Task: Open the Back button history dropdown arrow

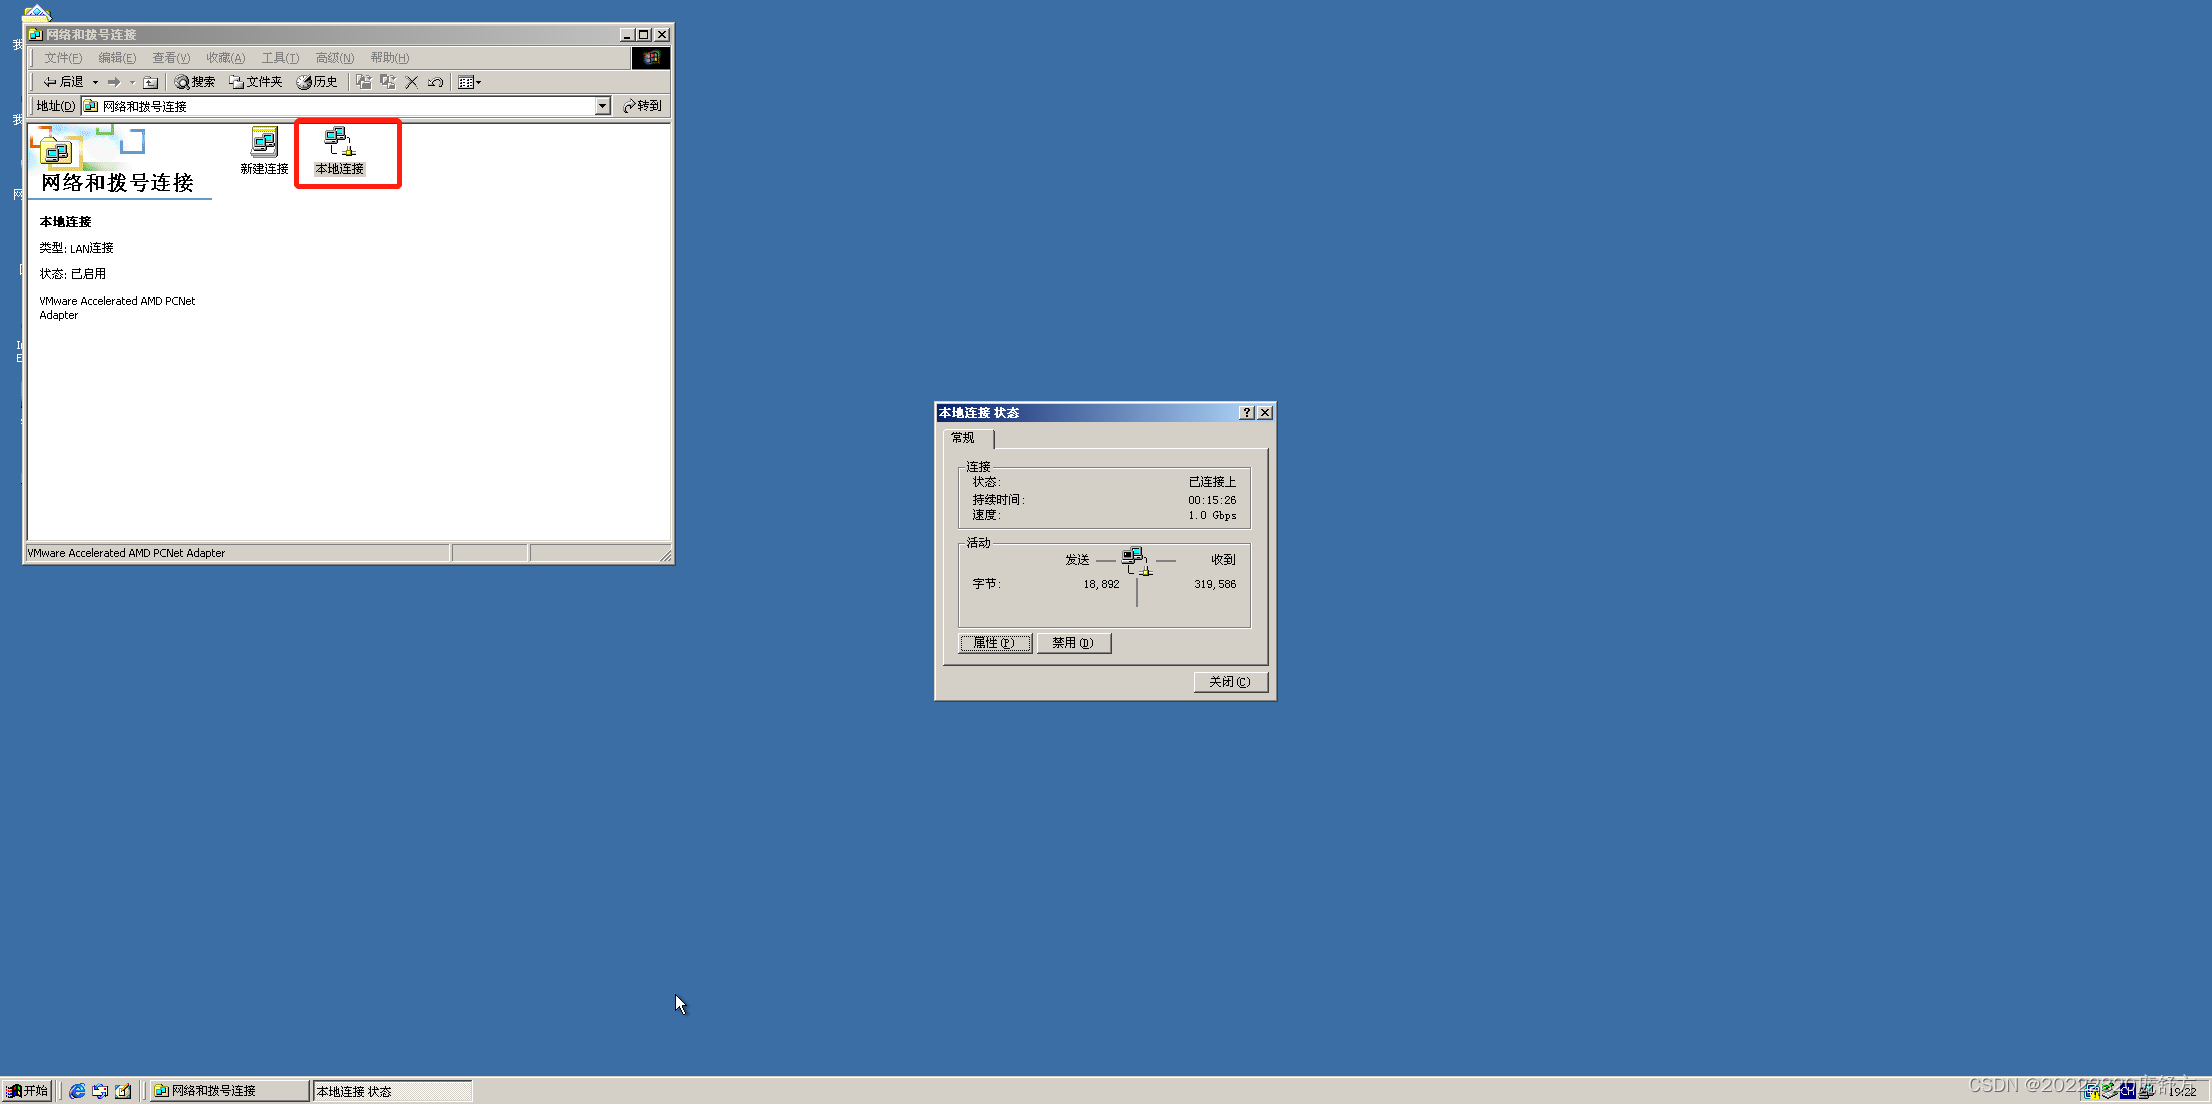Action: pyautogui.click(x=95, y=82)
